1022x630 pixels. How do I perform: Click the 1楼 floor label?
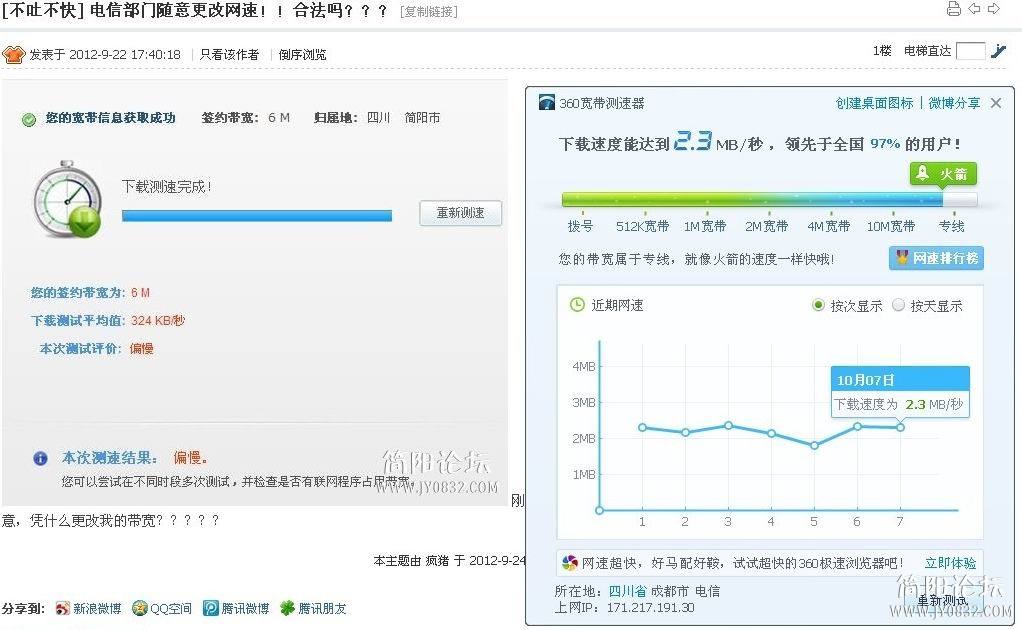pos(882,51)
